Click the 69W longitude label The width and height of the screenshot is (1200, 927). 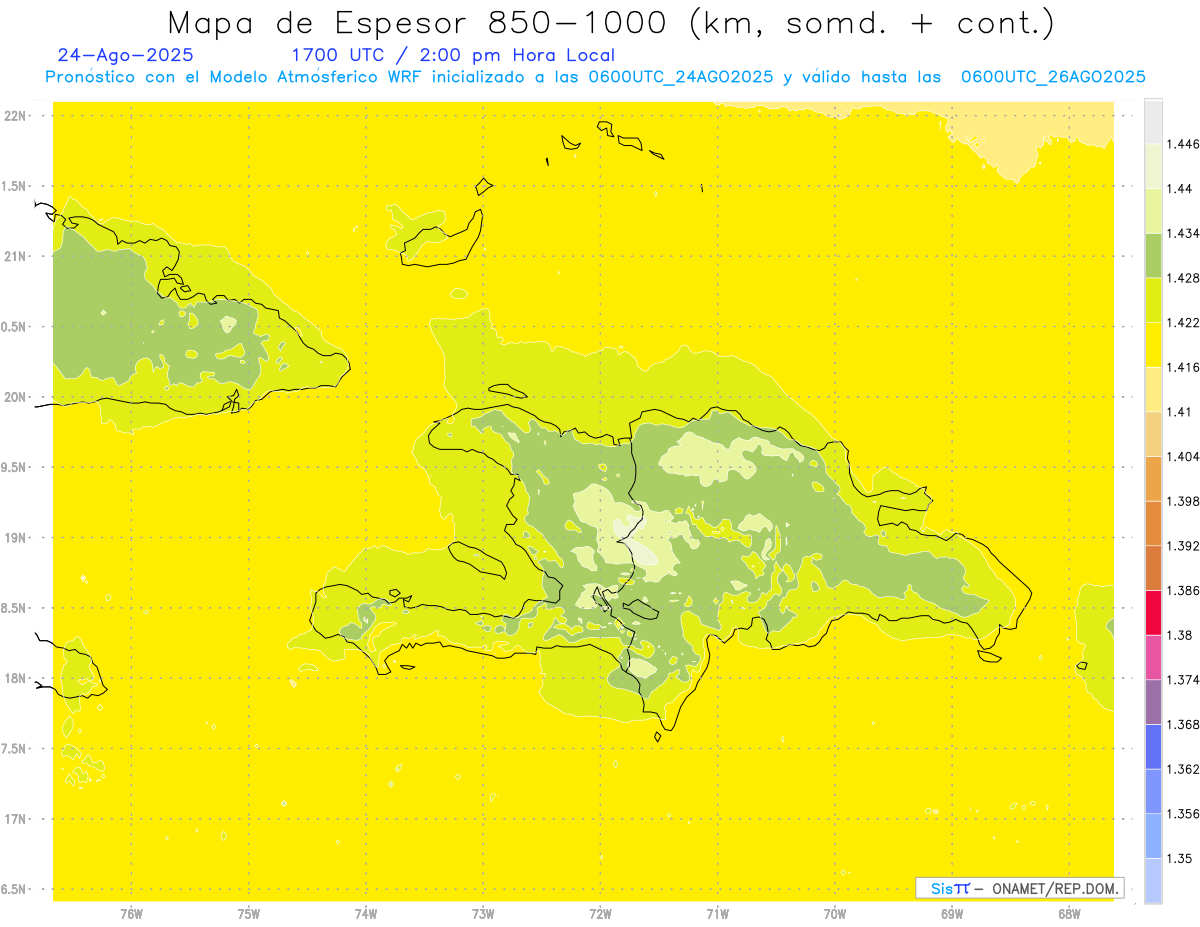coord(952,914)
